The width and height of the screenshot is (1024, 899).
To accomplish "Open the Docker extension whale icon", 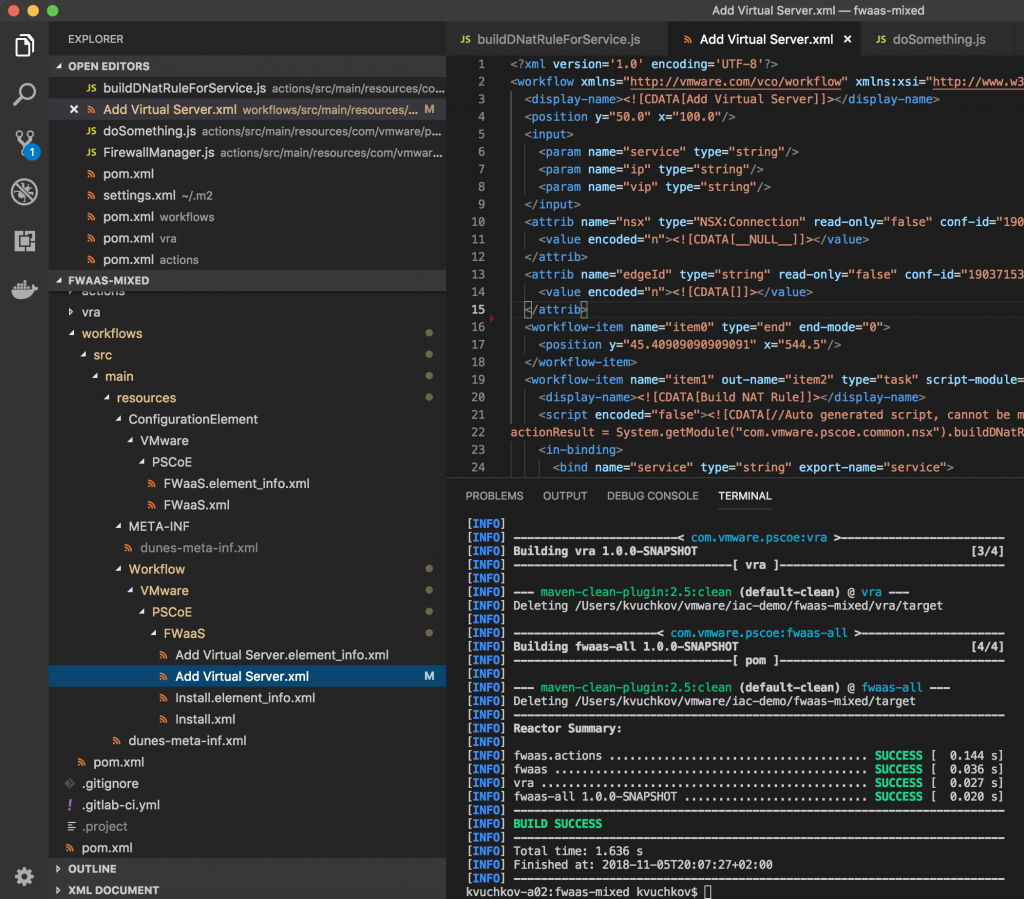I will point(24,289).
